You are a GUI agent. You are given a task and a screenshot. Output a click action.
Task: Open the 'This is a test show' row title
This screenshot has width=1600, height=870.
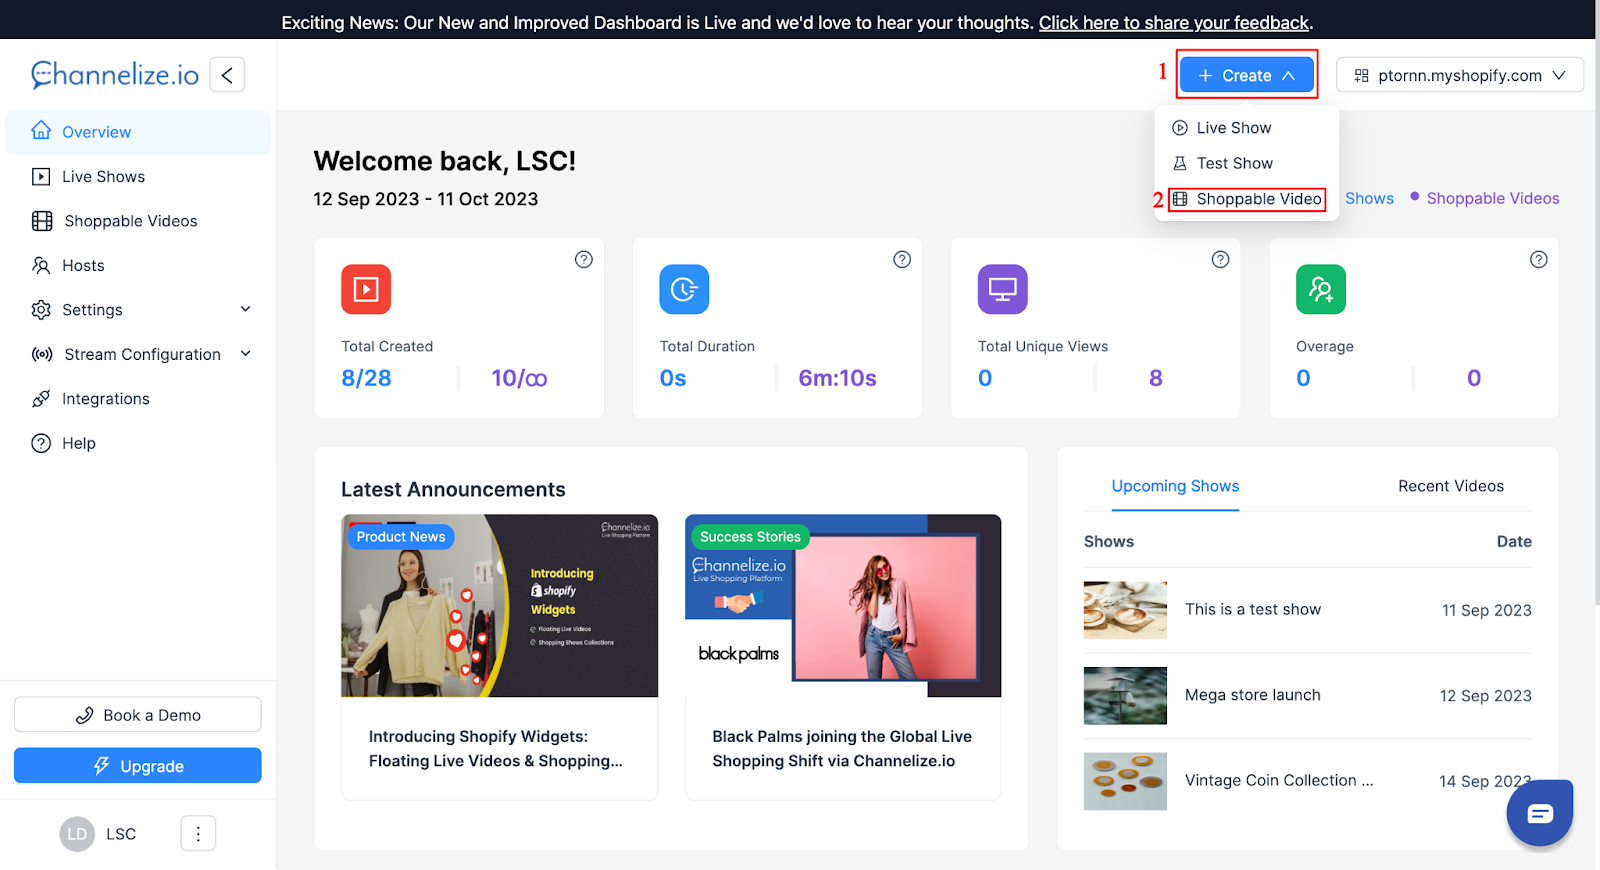[1253, 609]
